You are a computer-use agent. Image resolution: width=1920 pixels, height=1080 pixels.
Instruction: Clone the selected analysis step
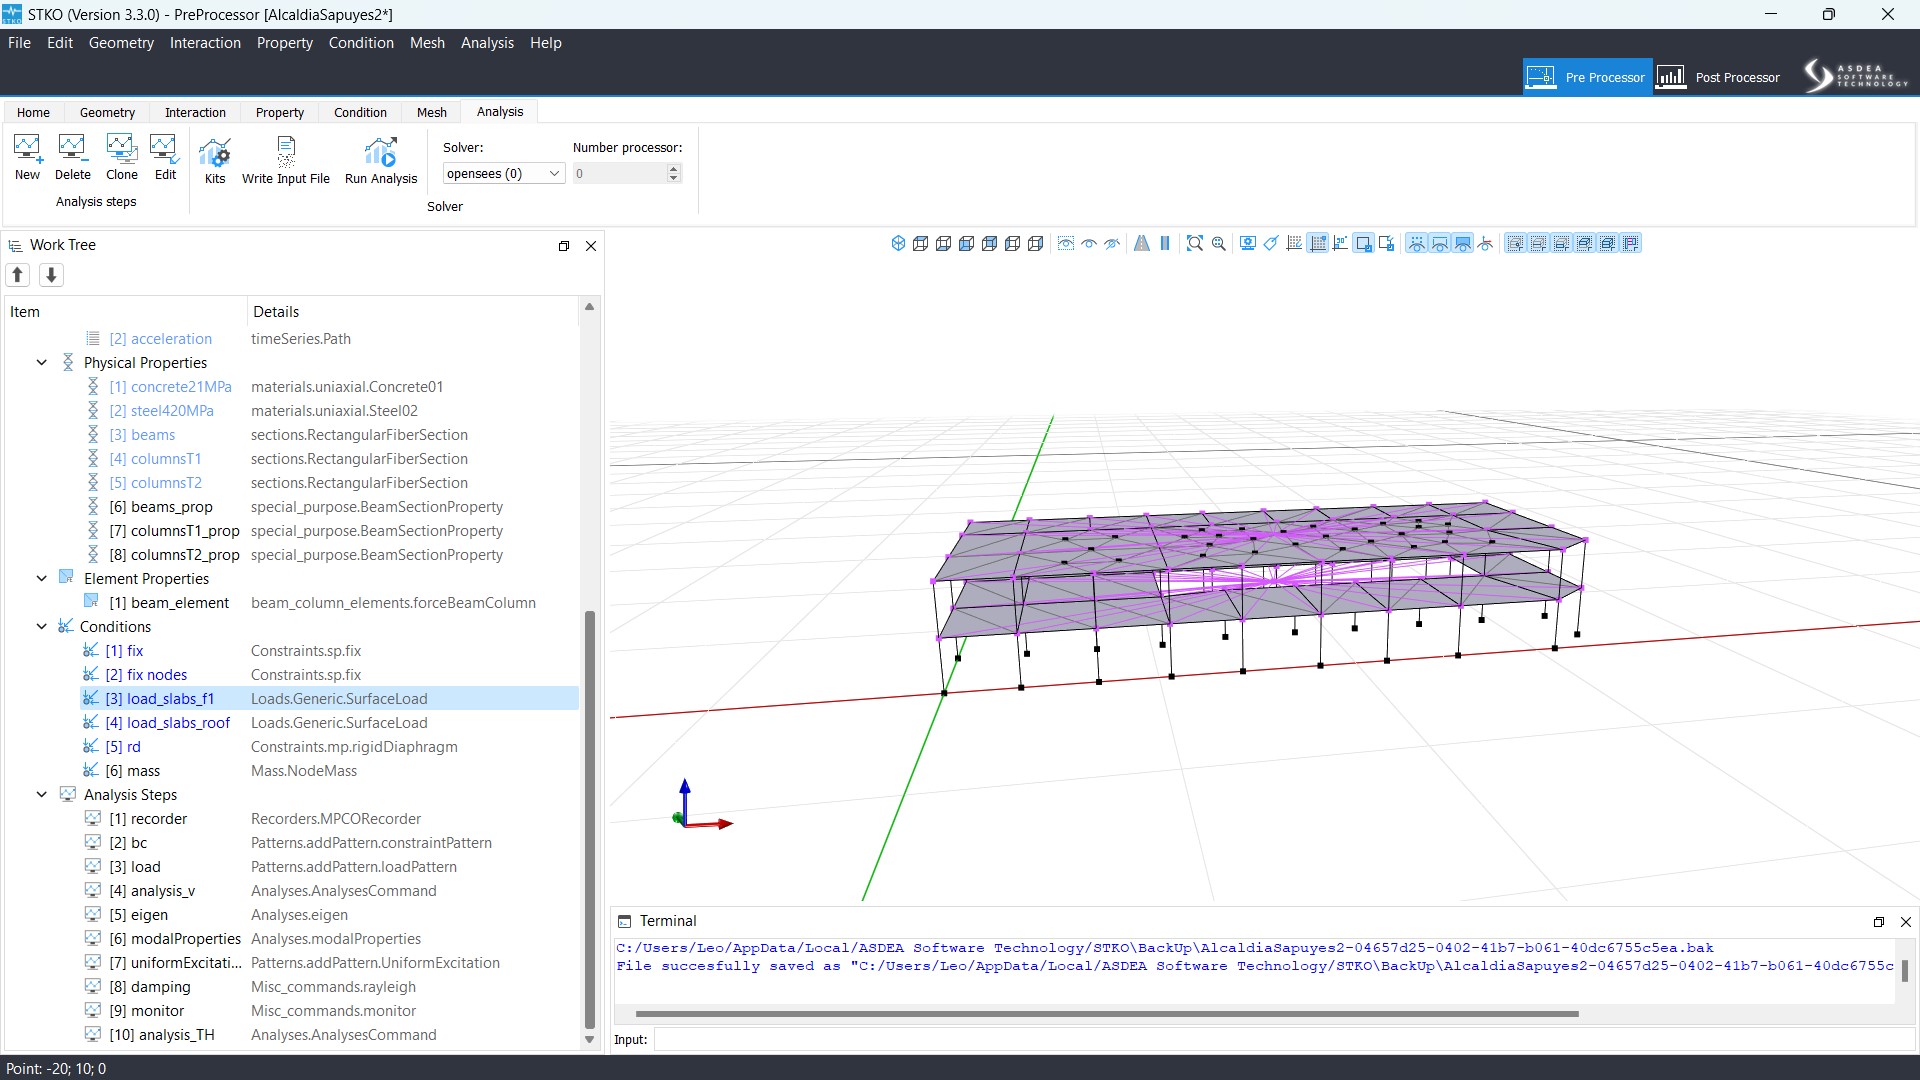tap(122, 158)
